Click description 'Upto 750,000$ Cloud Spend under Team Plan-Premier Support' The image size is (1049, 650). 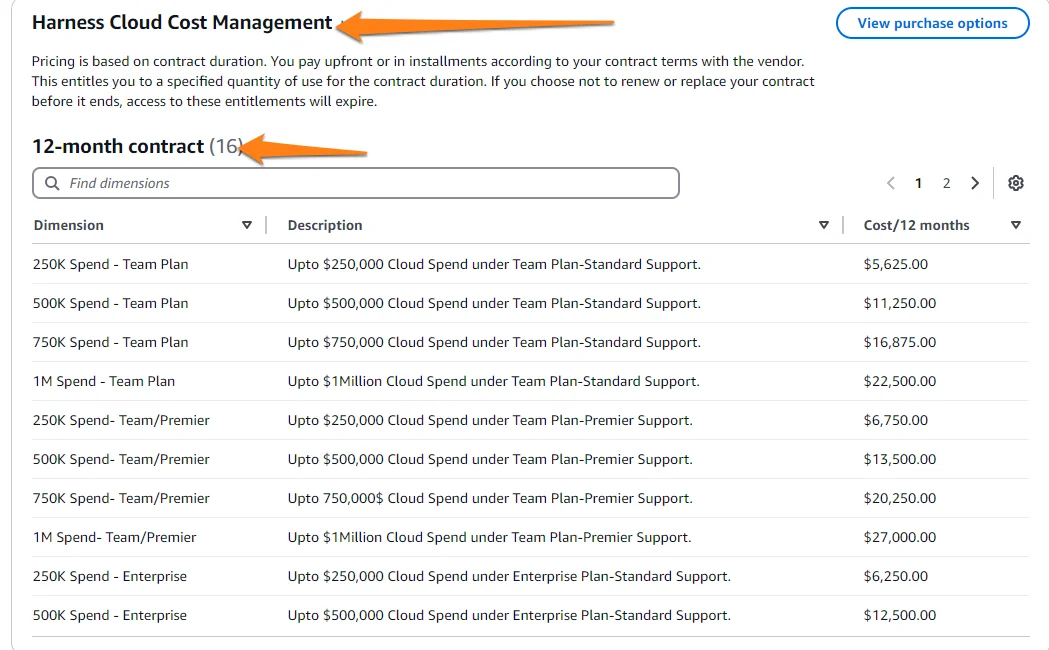click(490, 498)
